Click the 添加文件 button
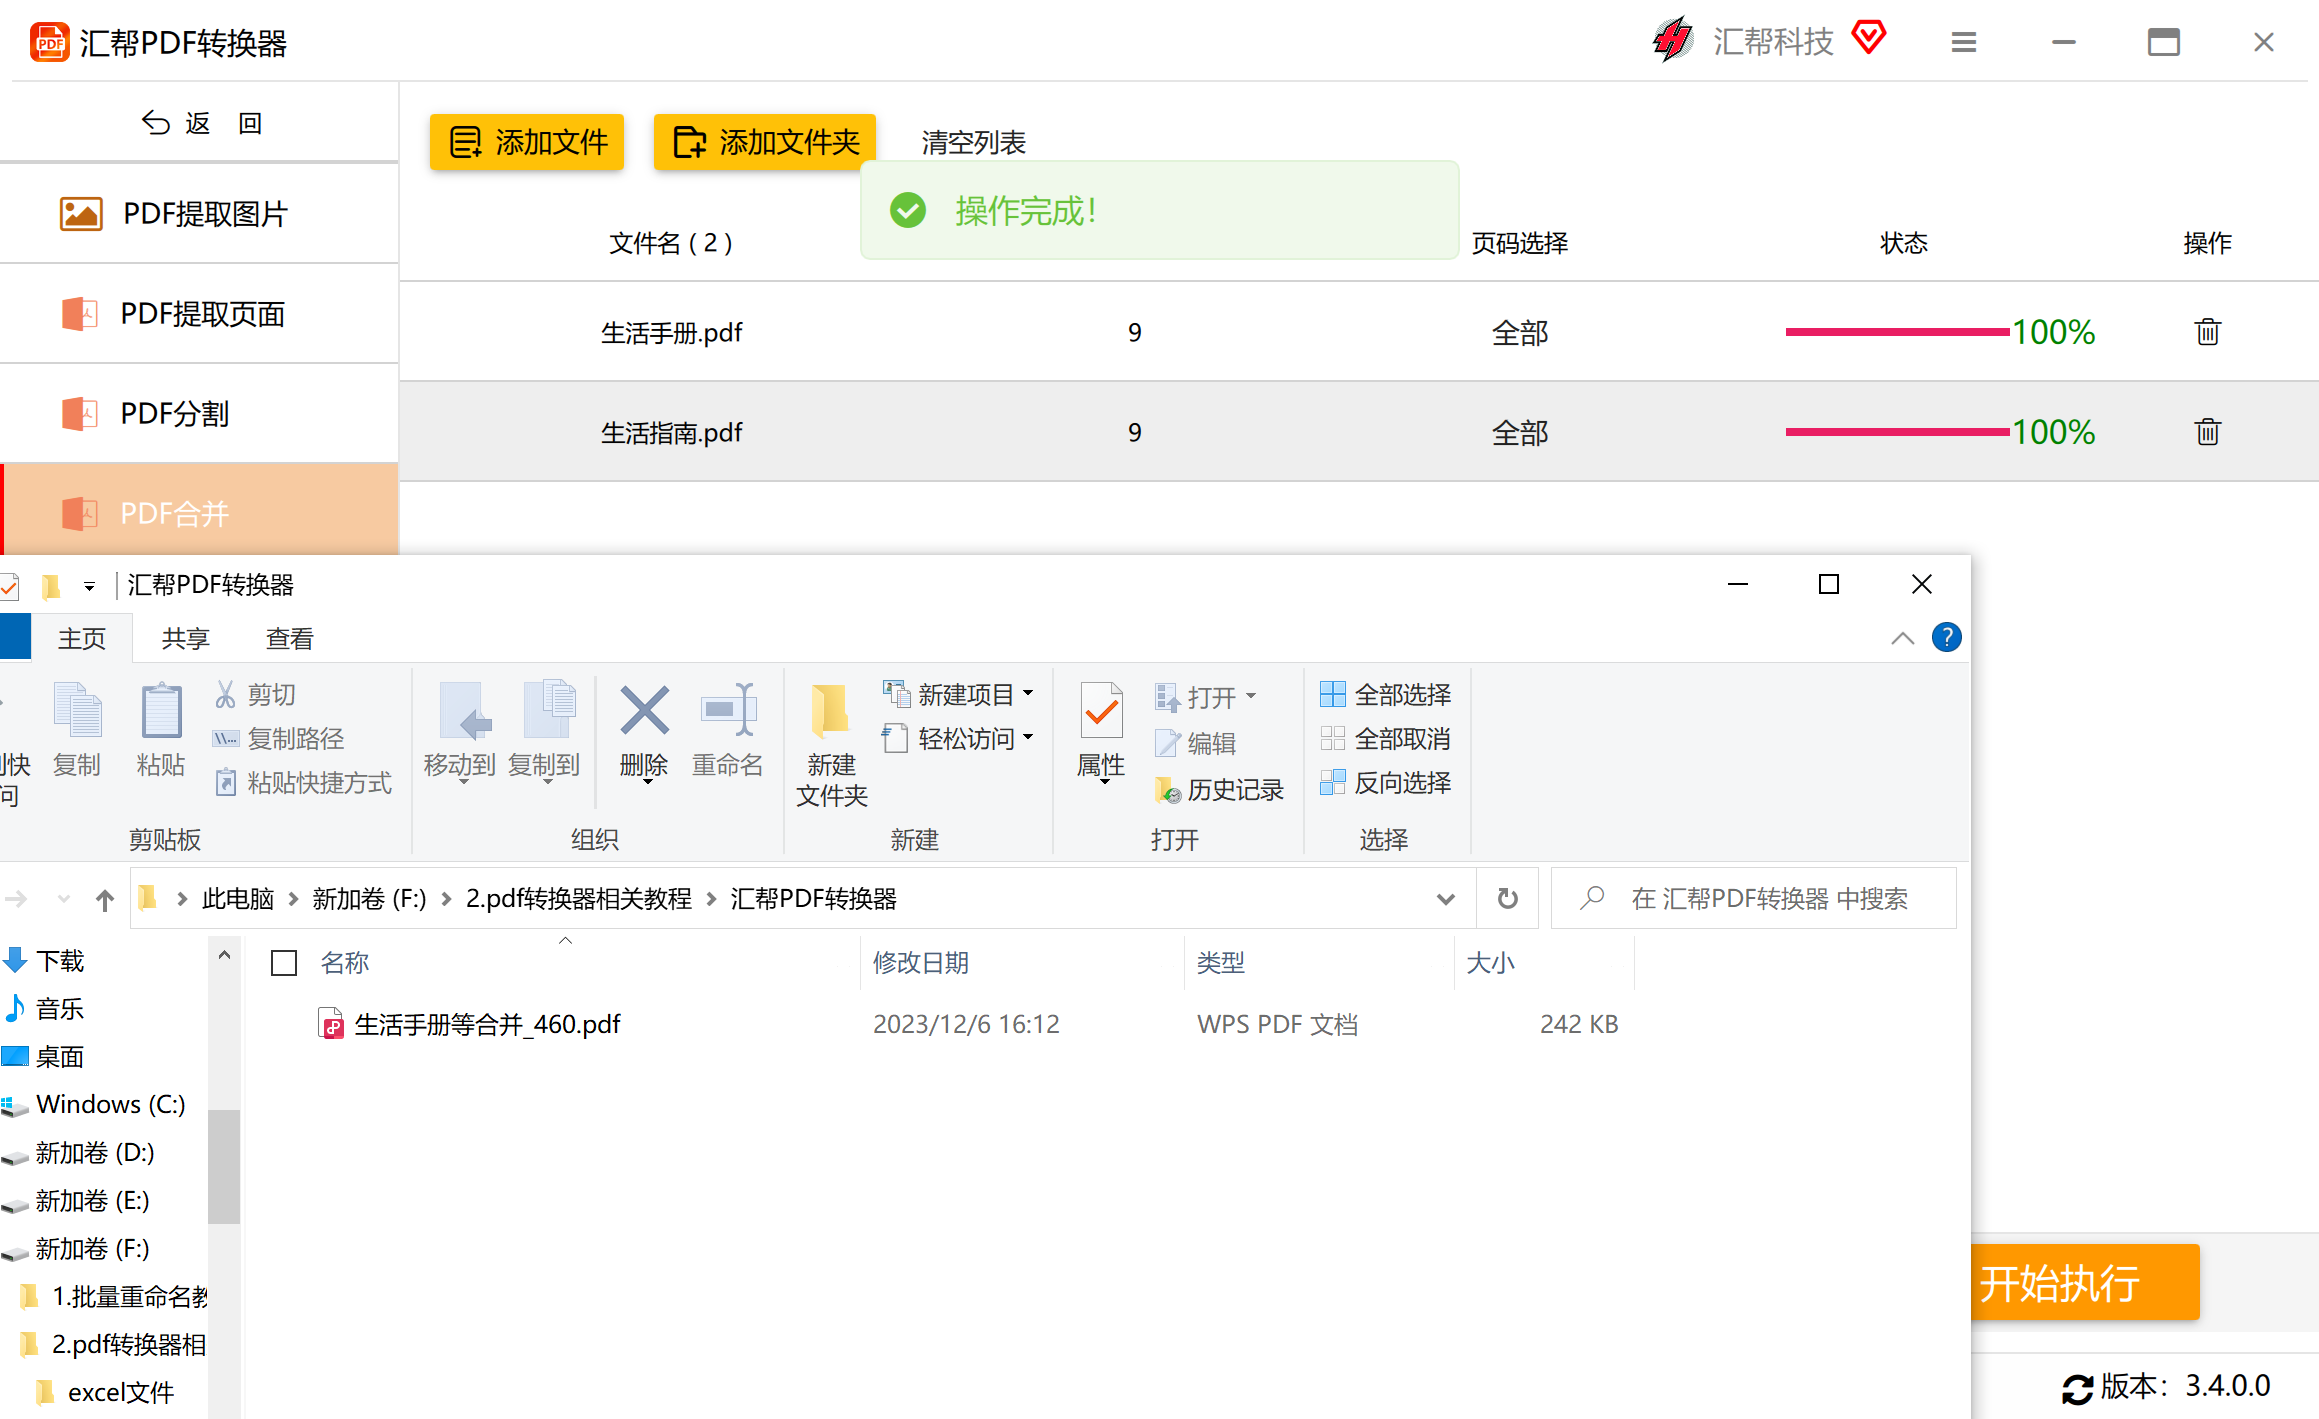The image size is (2319, 1419). pyautogui.click(x=527, y=142)
